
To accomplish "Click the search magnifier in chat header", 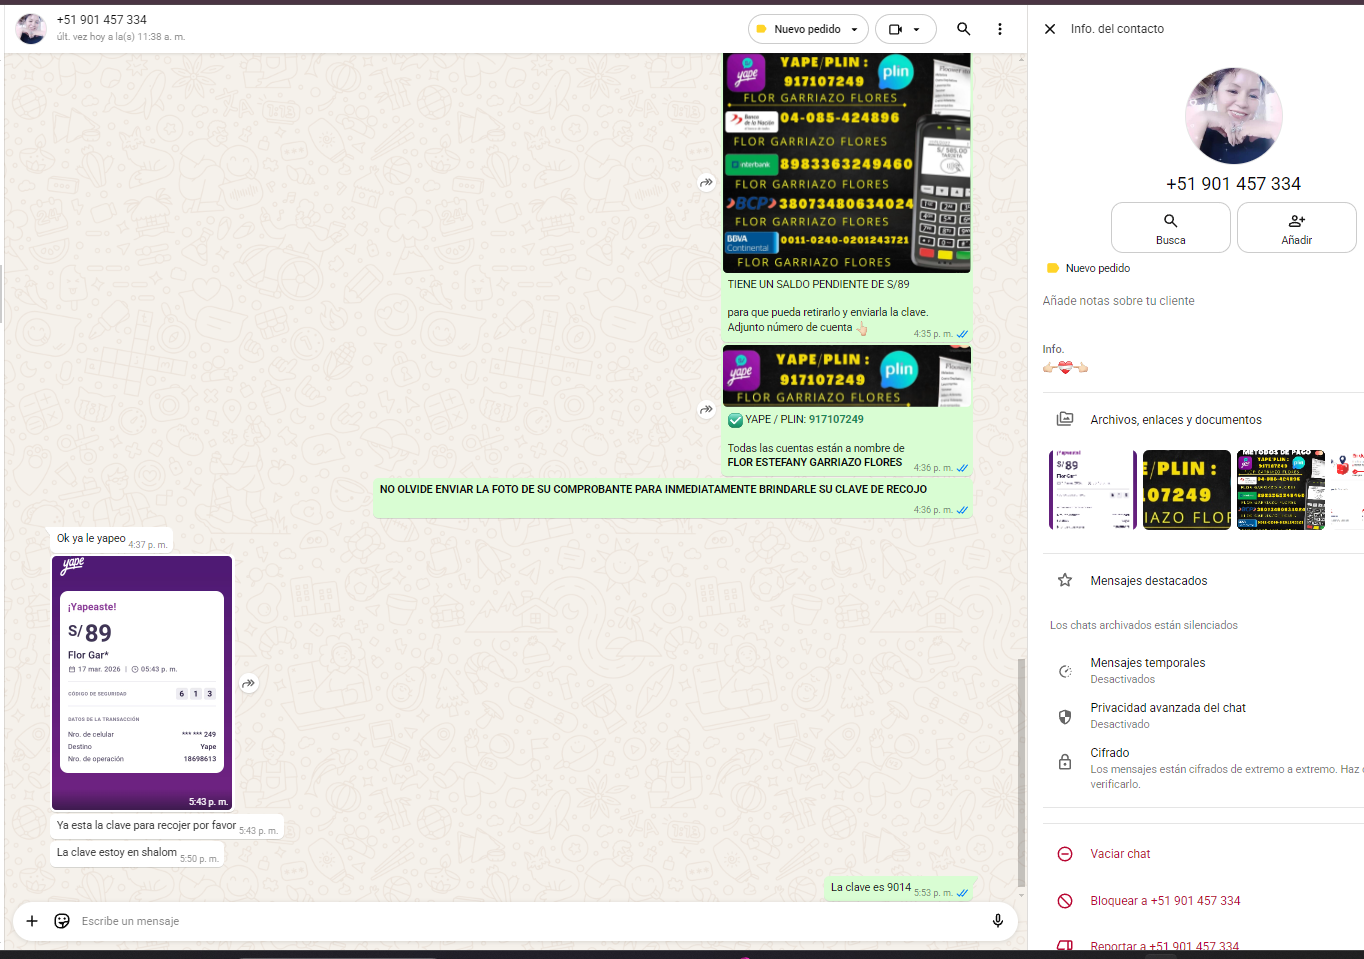I will point(963,29).
